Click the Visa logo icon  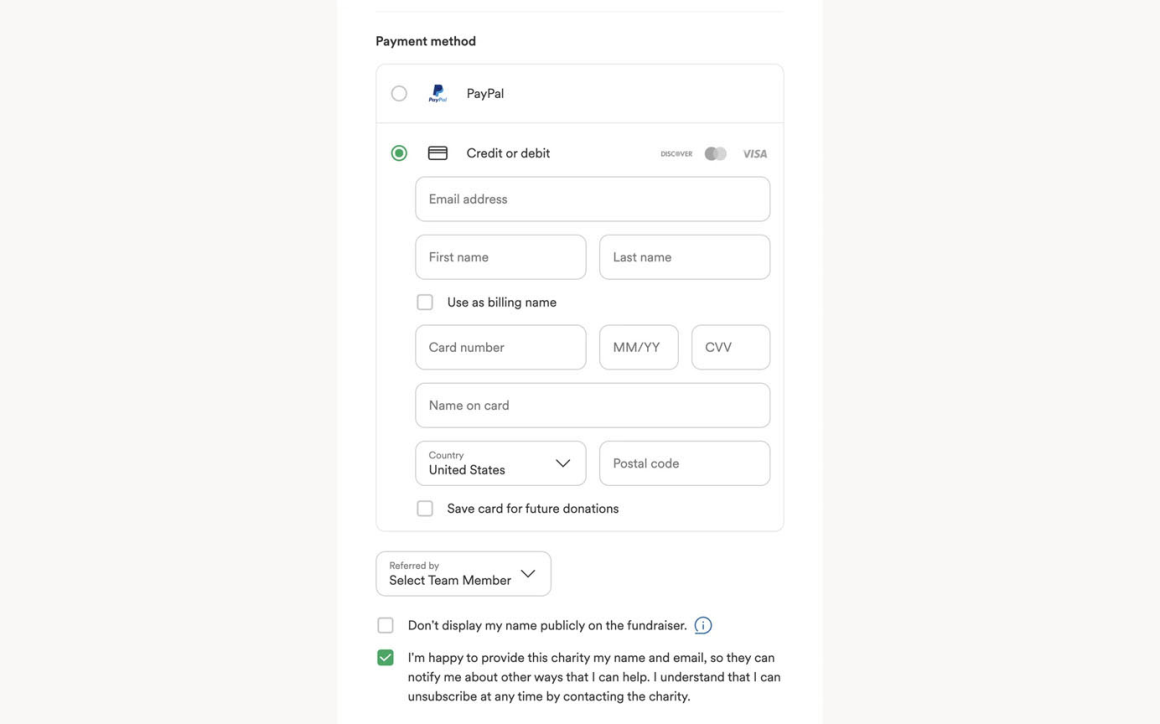click(755, 154)
